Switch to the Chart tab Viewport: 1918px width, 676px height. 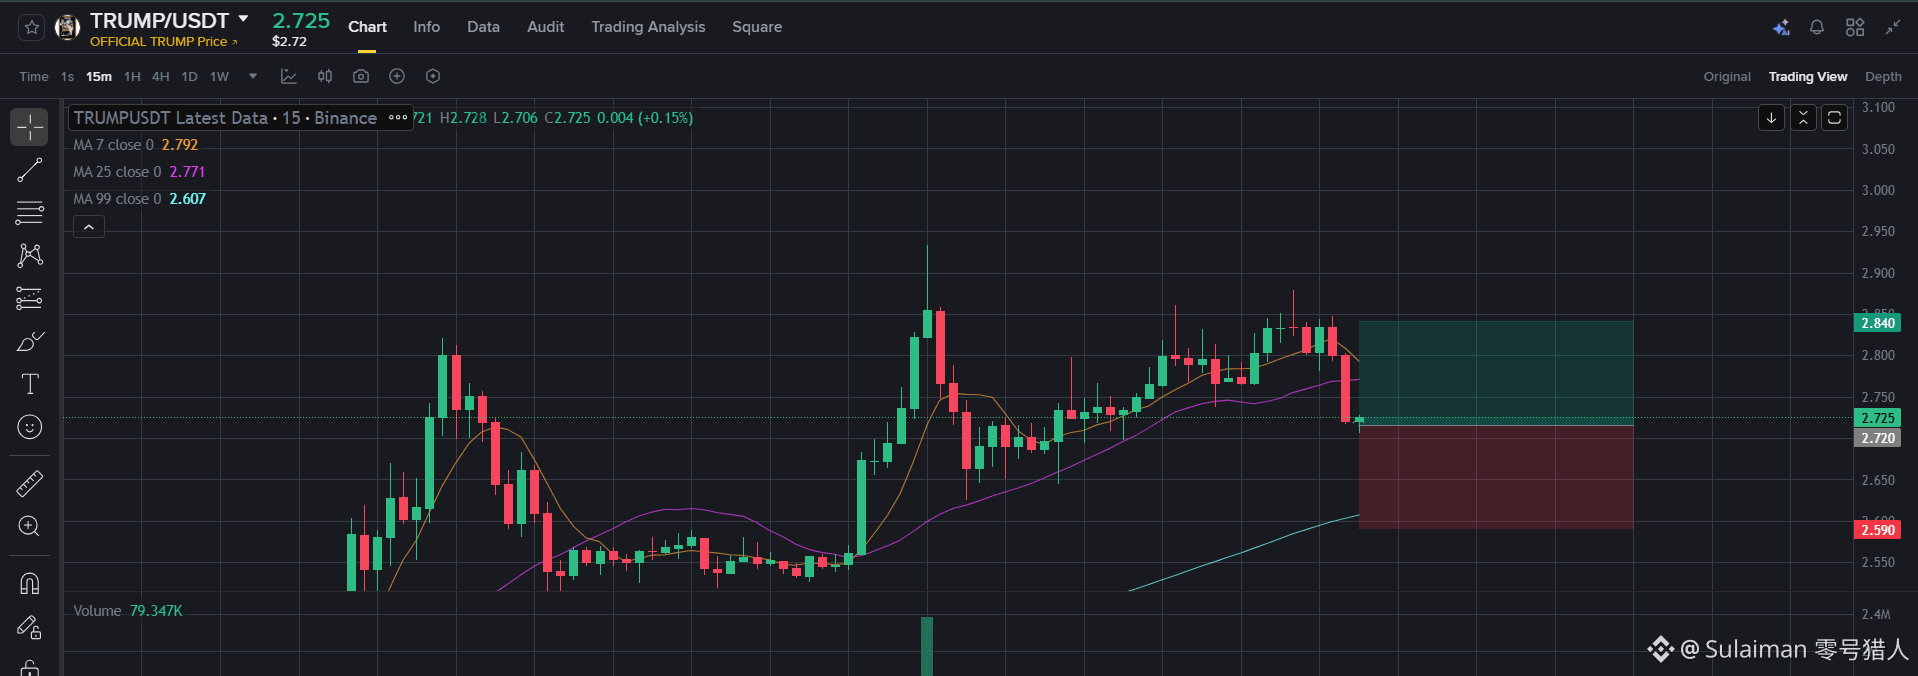tap(367, 27)
